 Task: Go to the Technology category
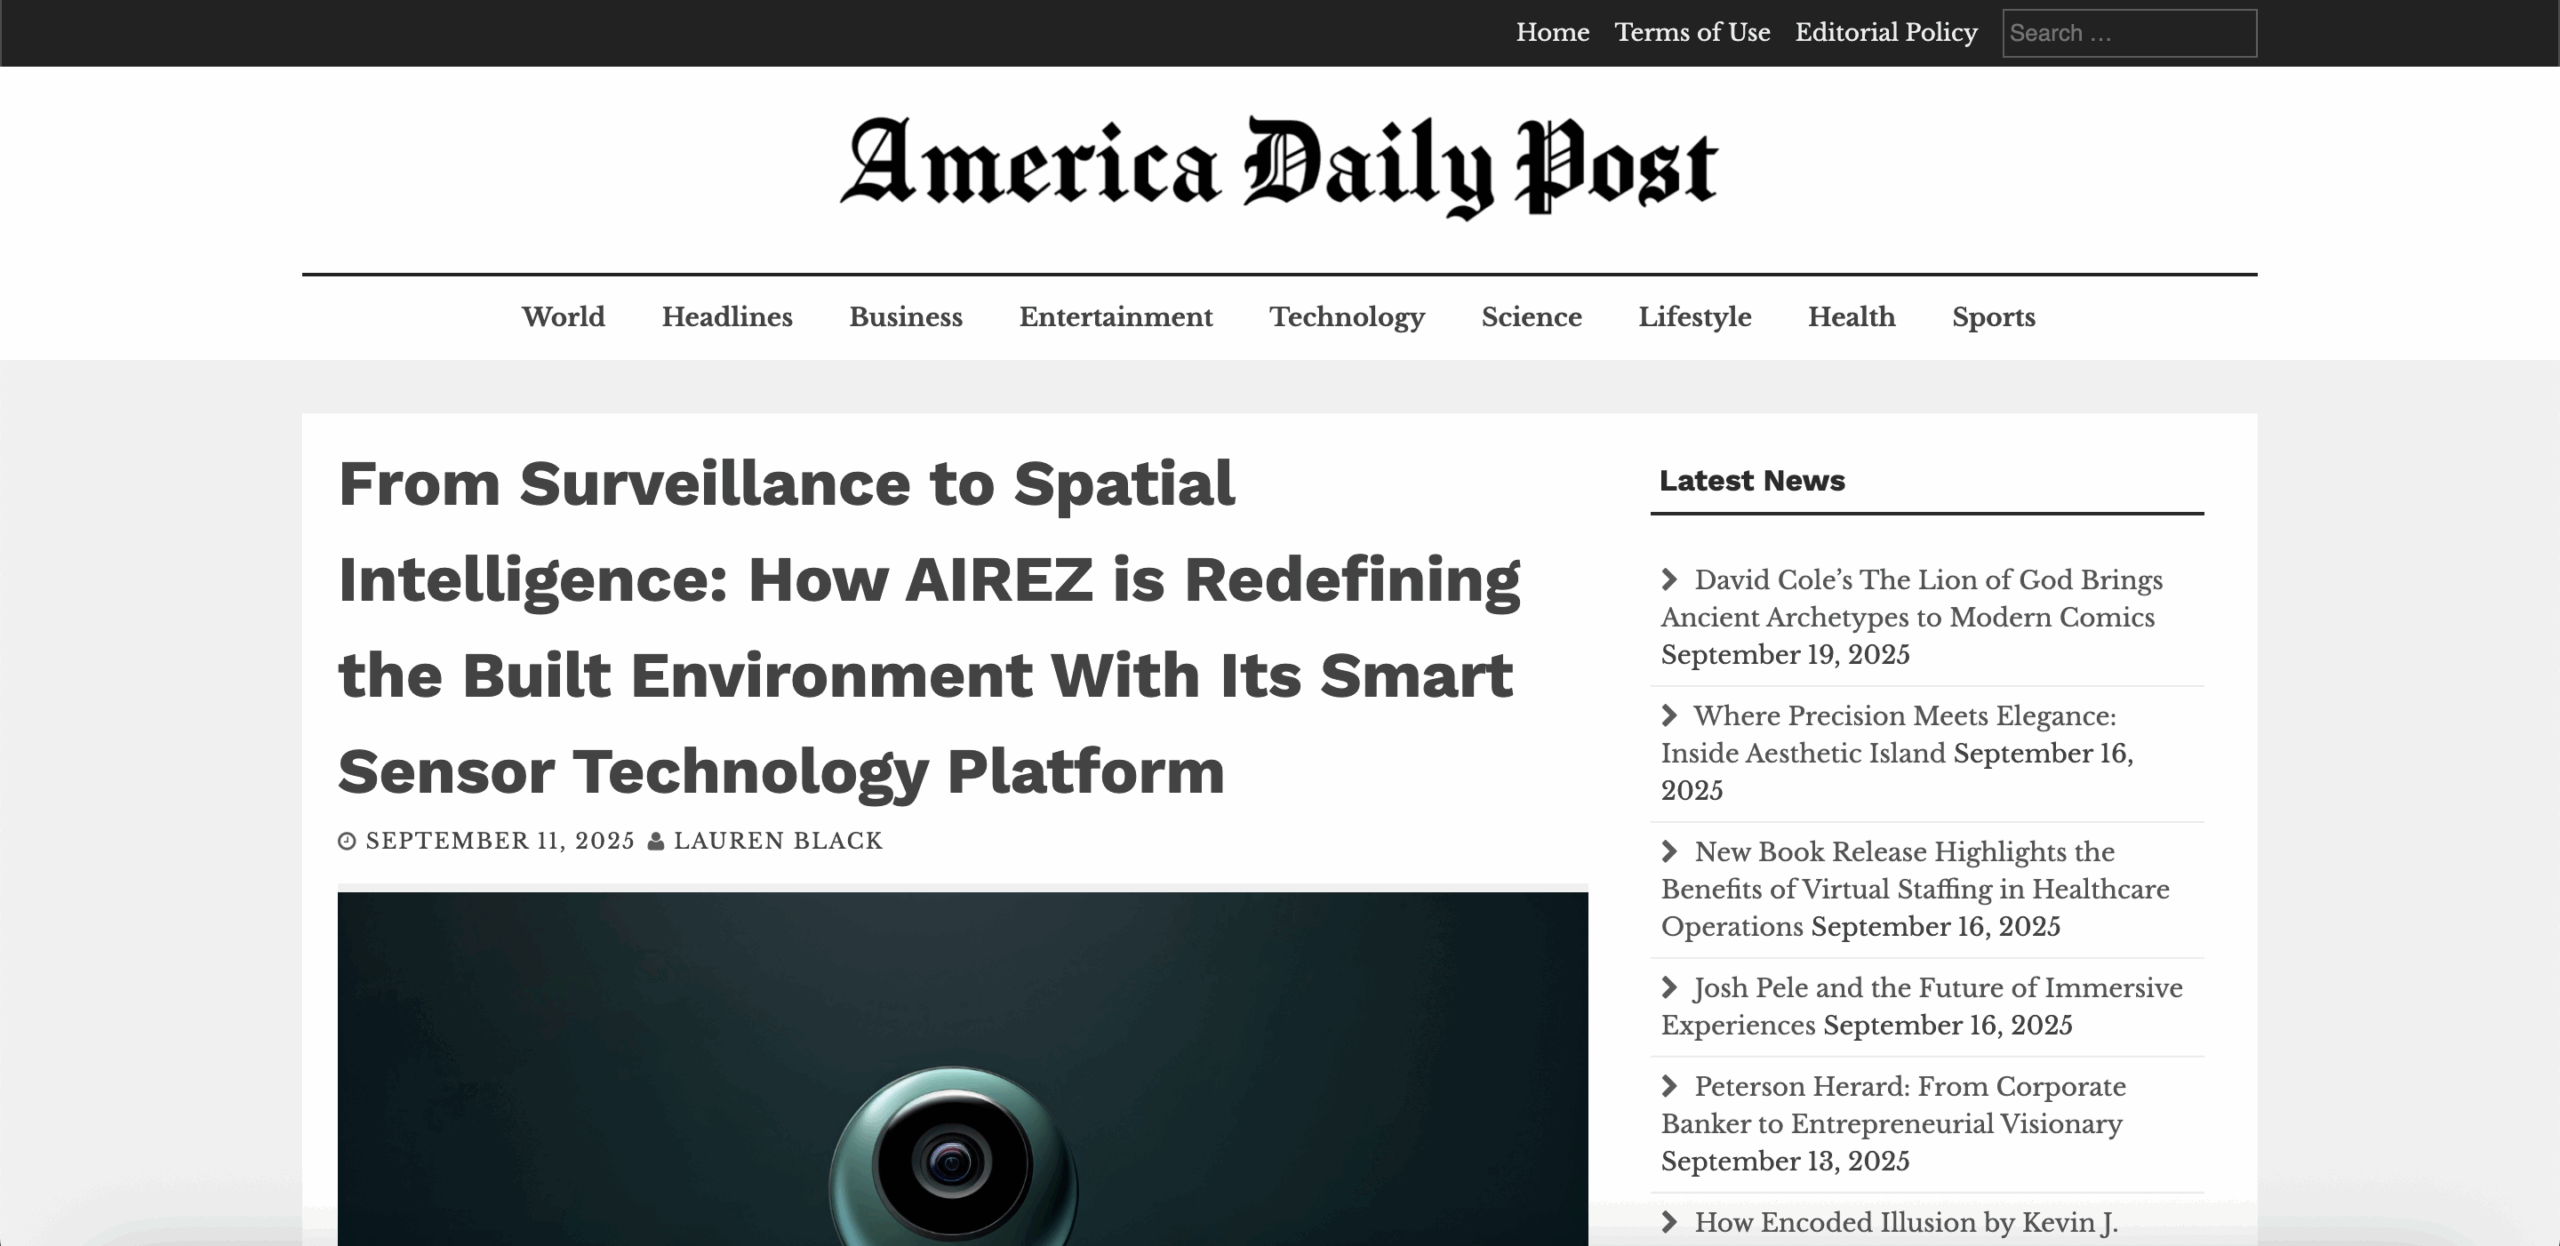[1346, 317]
